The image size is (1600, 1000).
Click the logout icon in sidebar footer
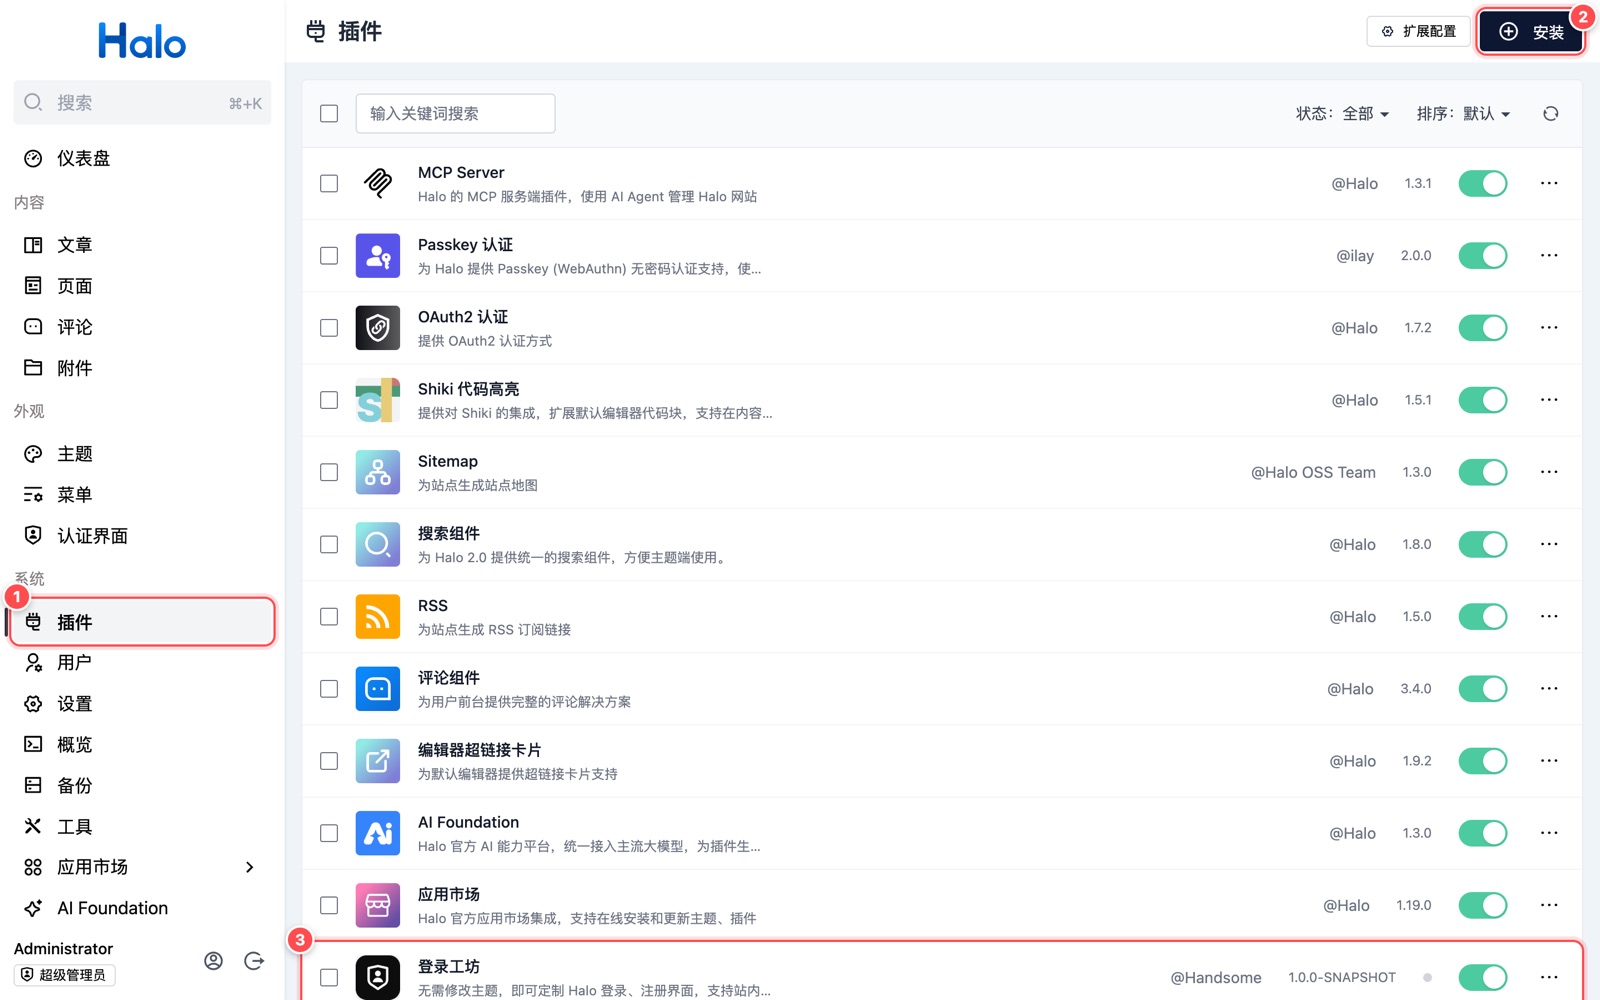pos(254,961)
